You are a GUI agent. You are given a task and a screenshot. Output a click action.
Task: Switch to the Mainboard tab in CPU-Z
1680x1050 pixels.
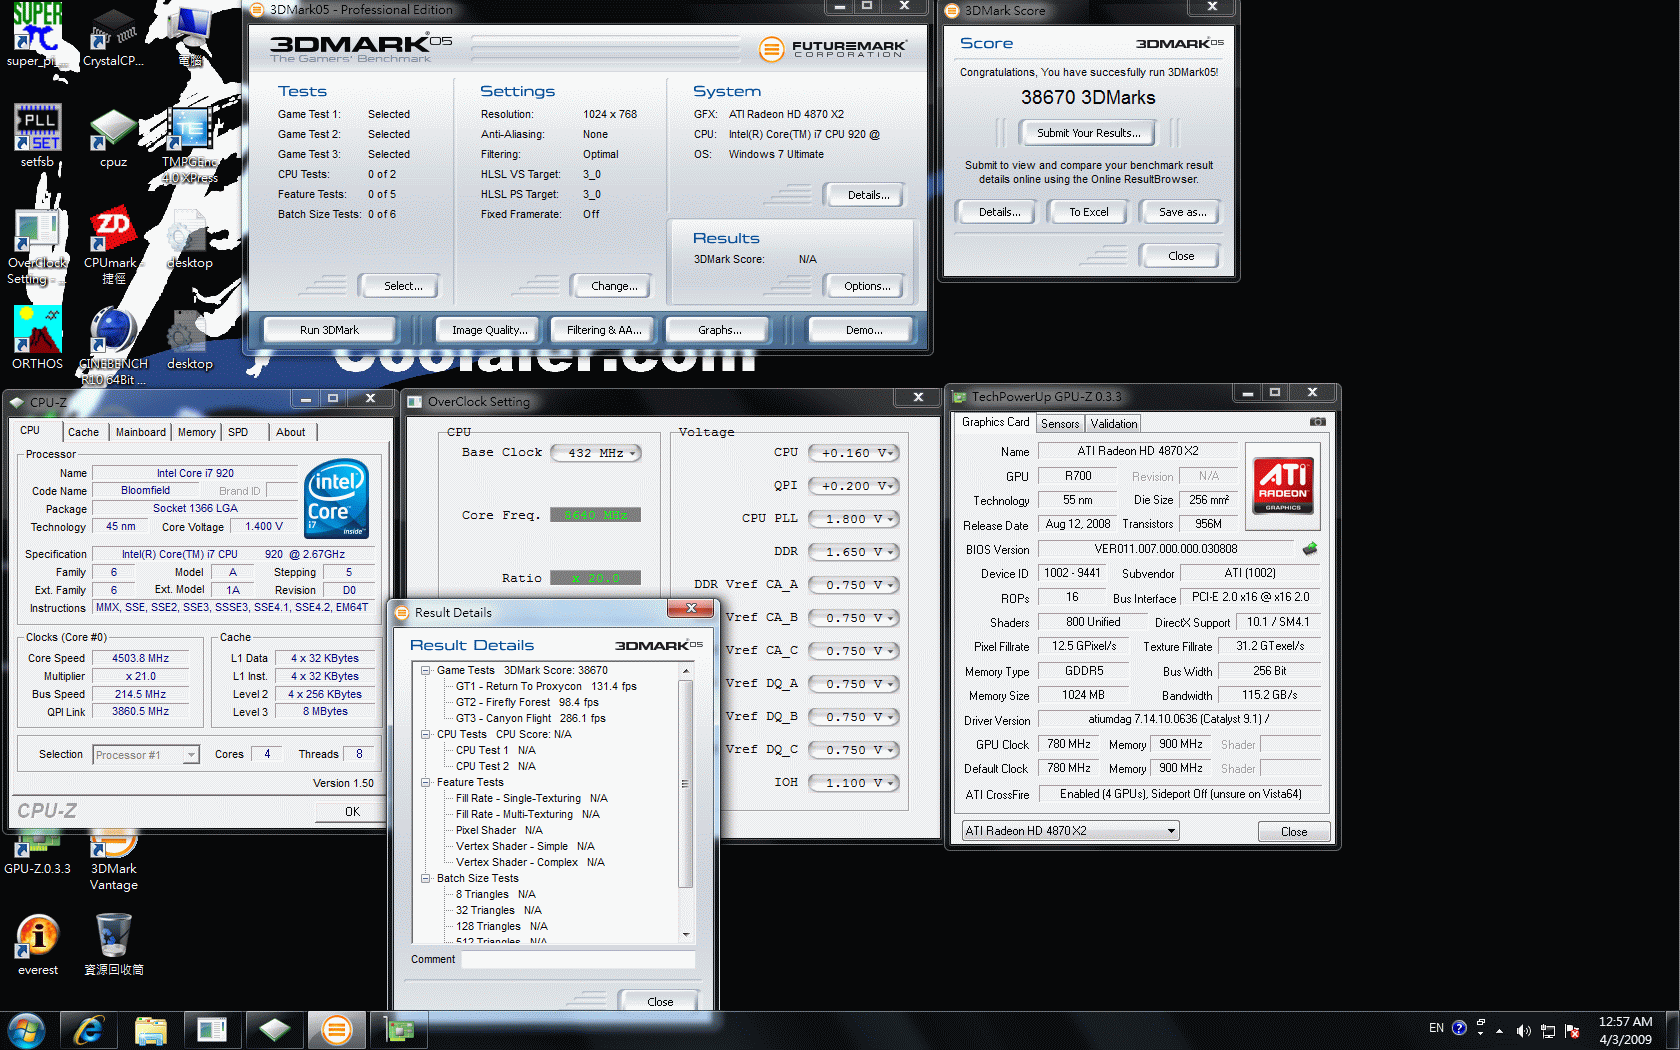coord(140,432)
